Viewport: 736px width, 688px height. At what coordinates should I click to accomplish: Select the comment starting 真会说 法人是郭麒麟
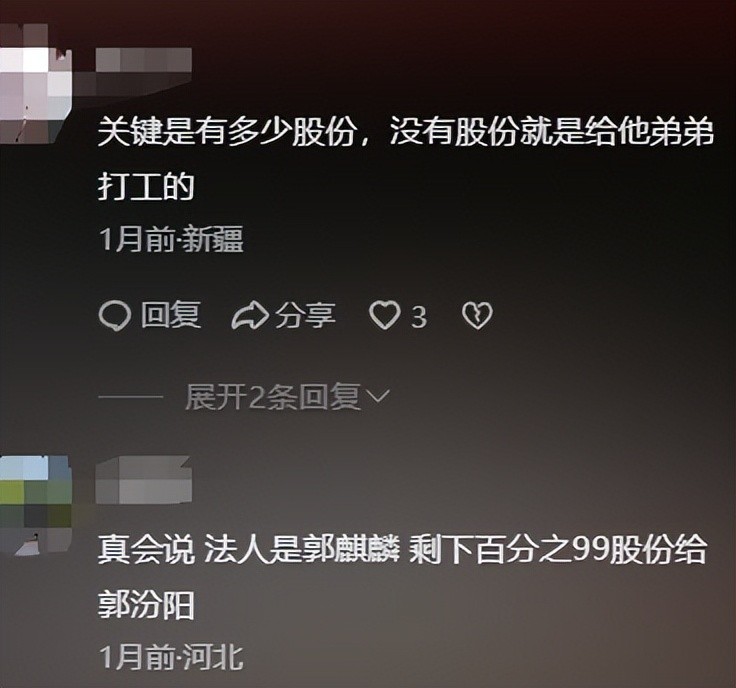(402, 576)
